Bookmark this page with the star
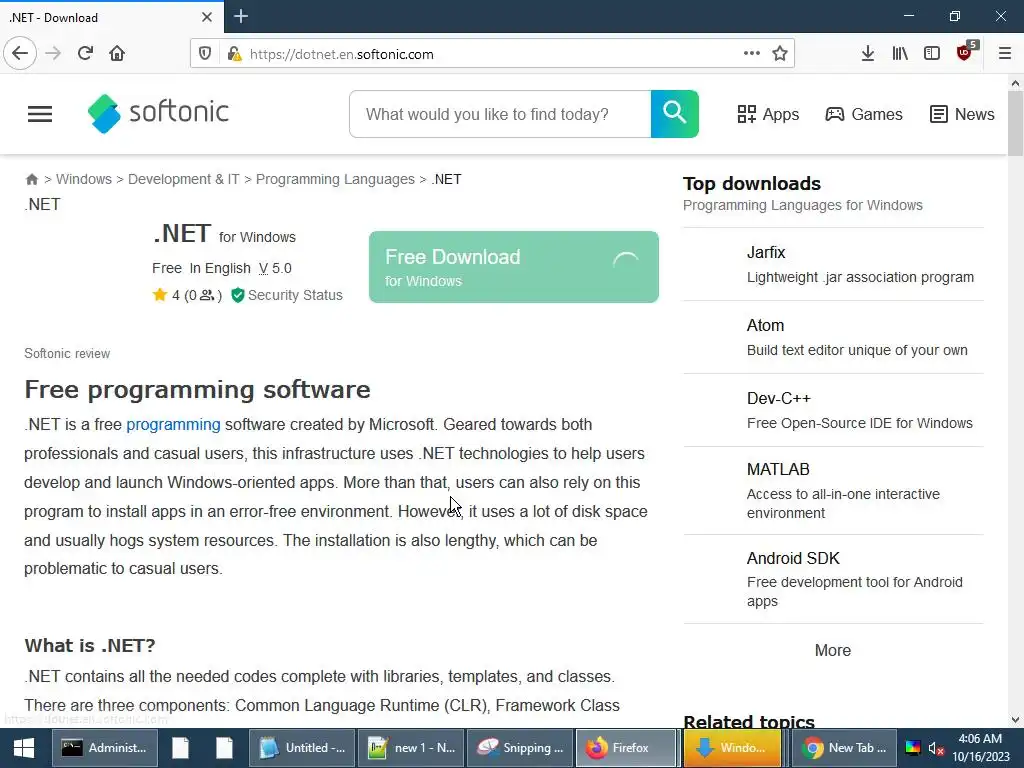 780,54
